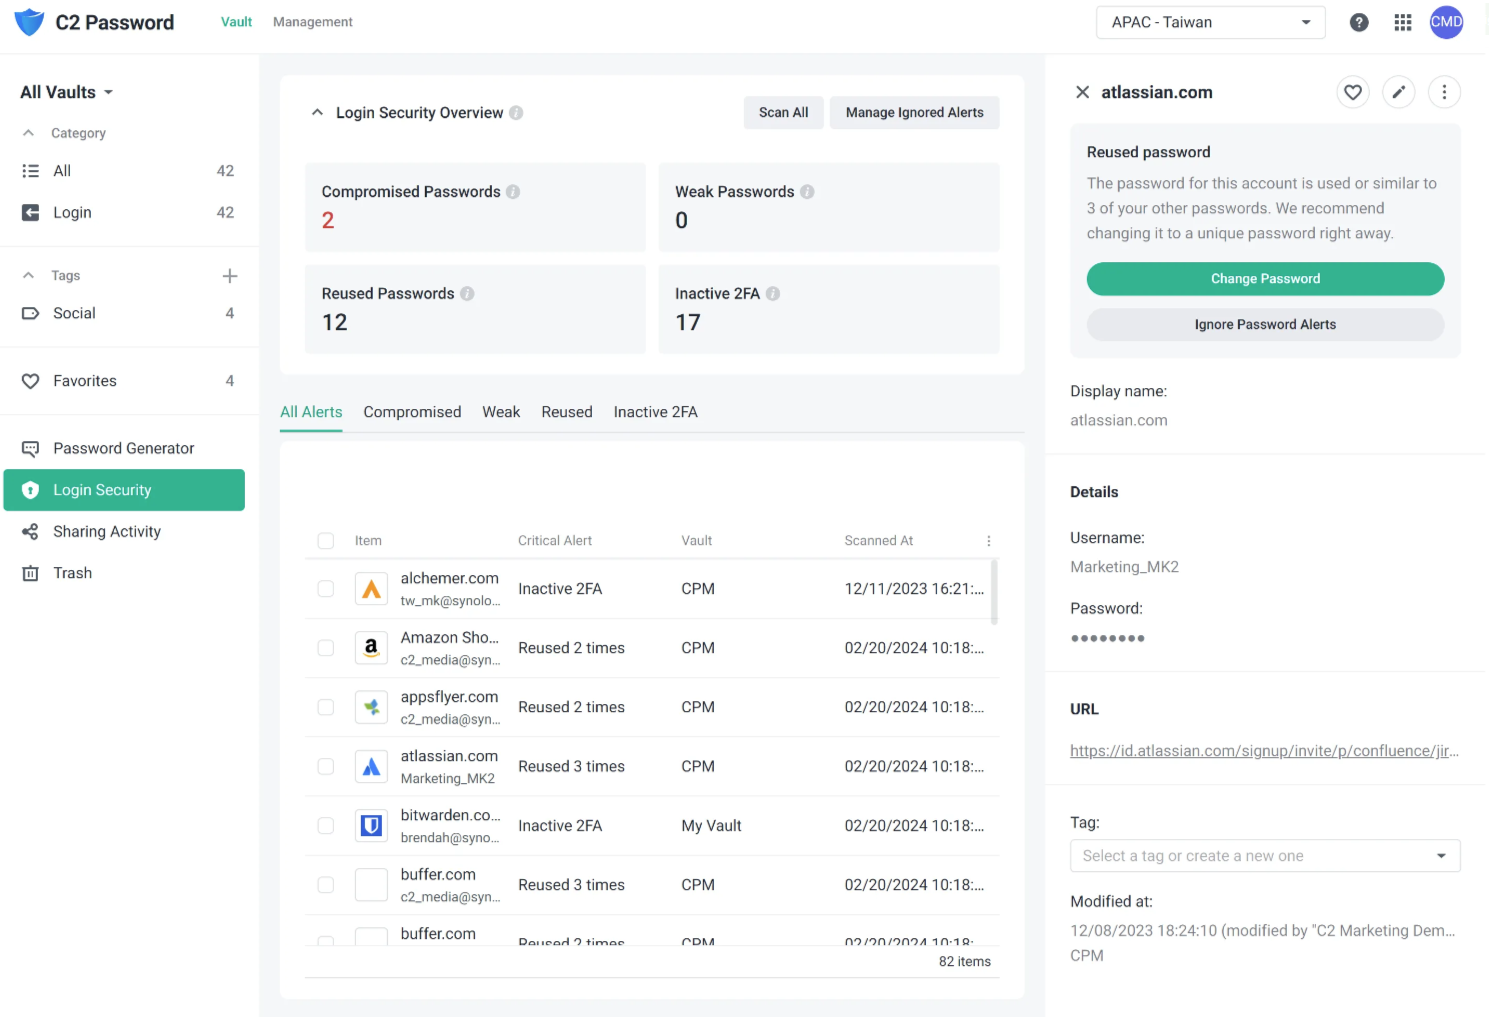Check the buffer.com c2_media row checkbox
The width and height of the screenshot is (1489, 1017).
tap(326, 885)
